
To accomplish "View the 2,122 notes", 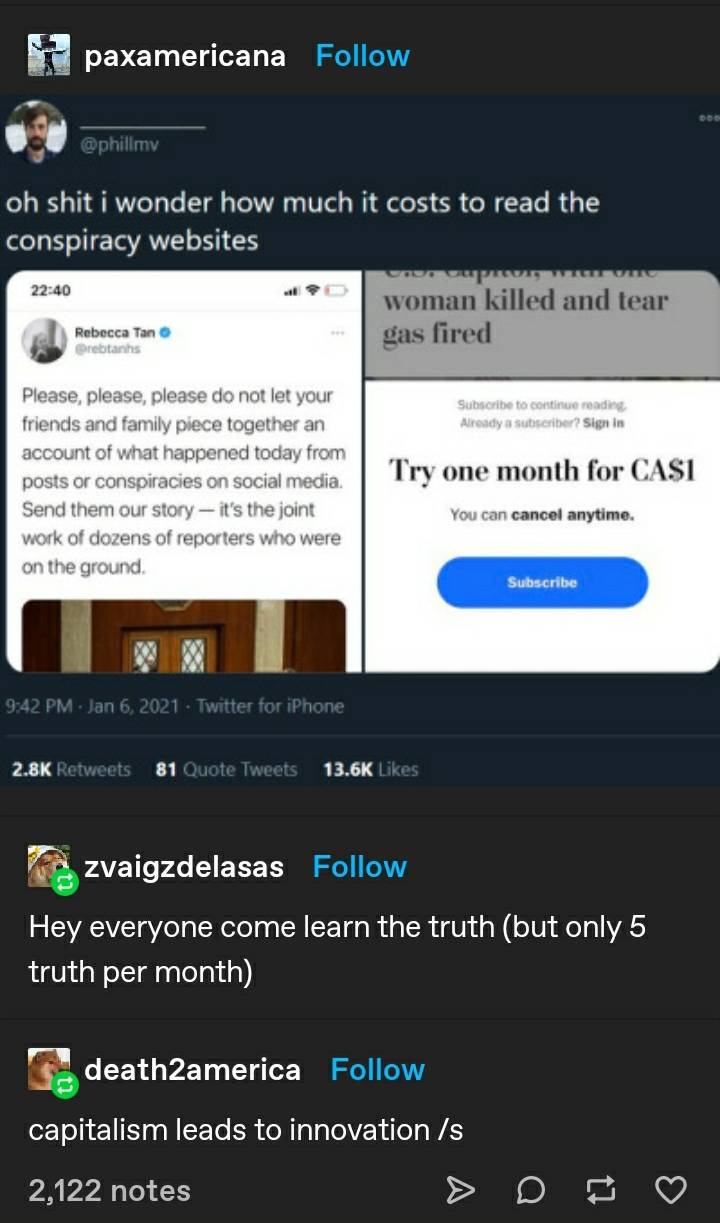I will 109,1190.
